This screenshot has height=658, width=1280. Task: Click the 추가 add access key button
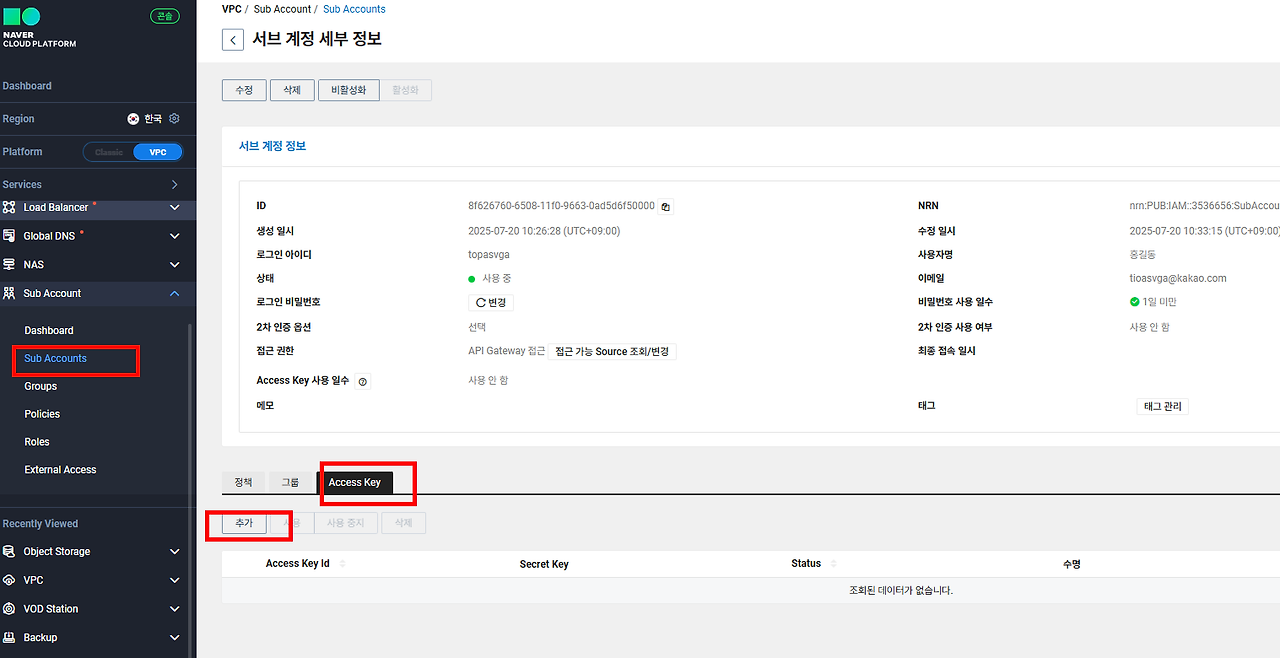pyautogui.click(x=244, y=523)
